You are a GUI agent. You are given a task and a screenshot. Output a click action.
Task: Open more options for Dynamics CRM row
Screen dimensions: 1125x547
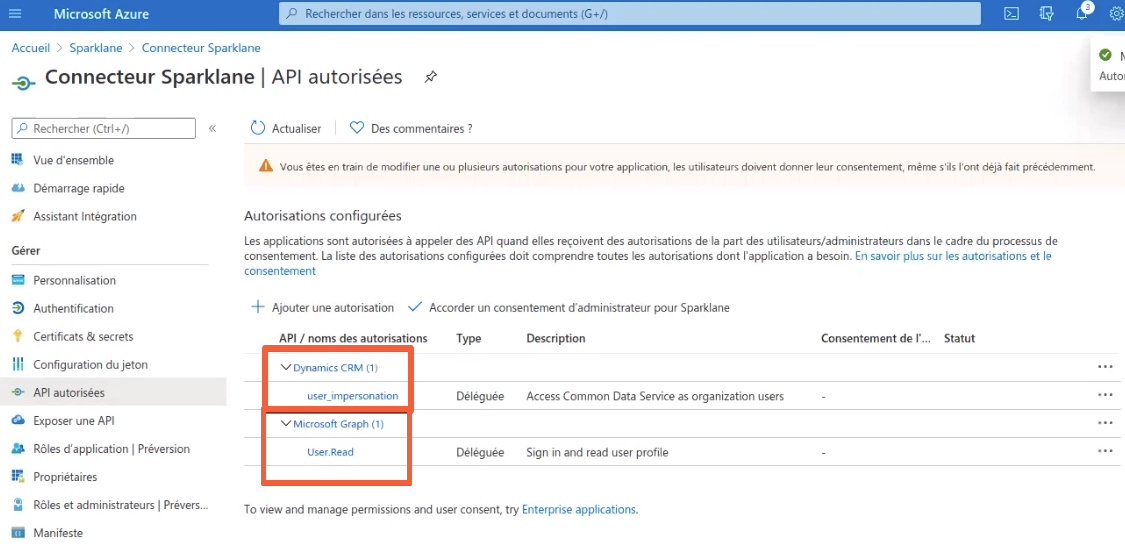[x=1105, y=367]
